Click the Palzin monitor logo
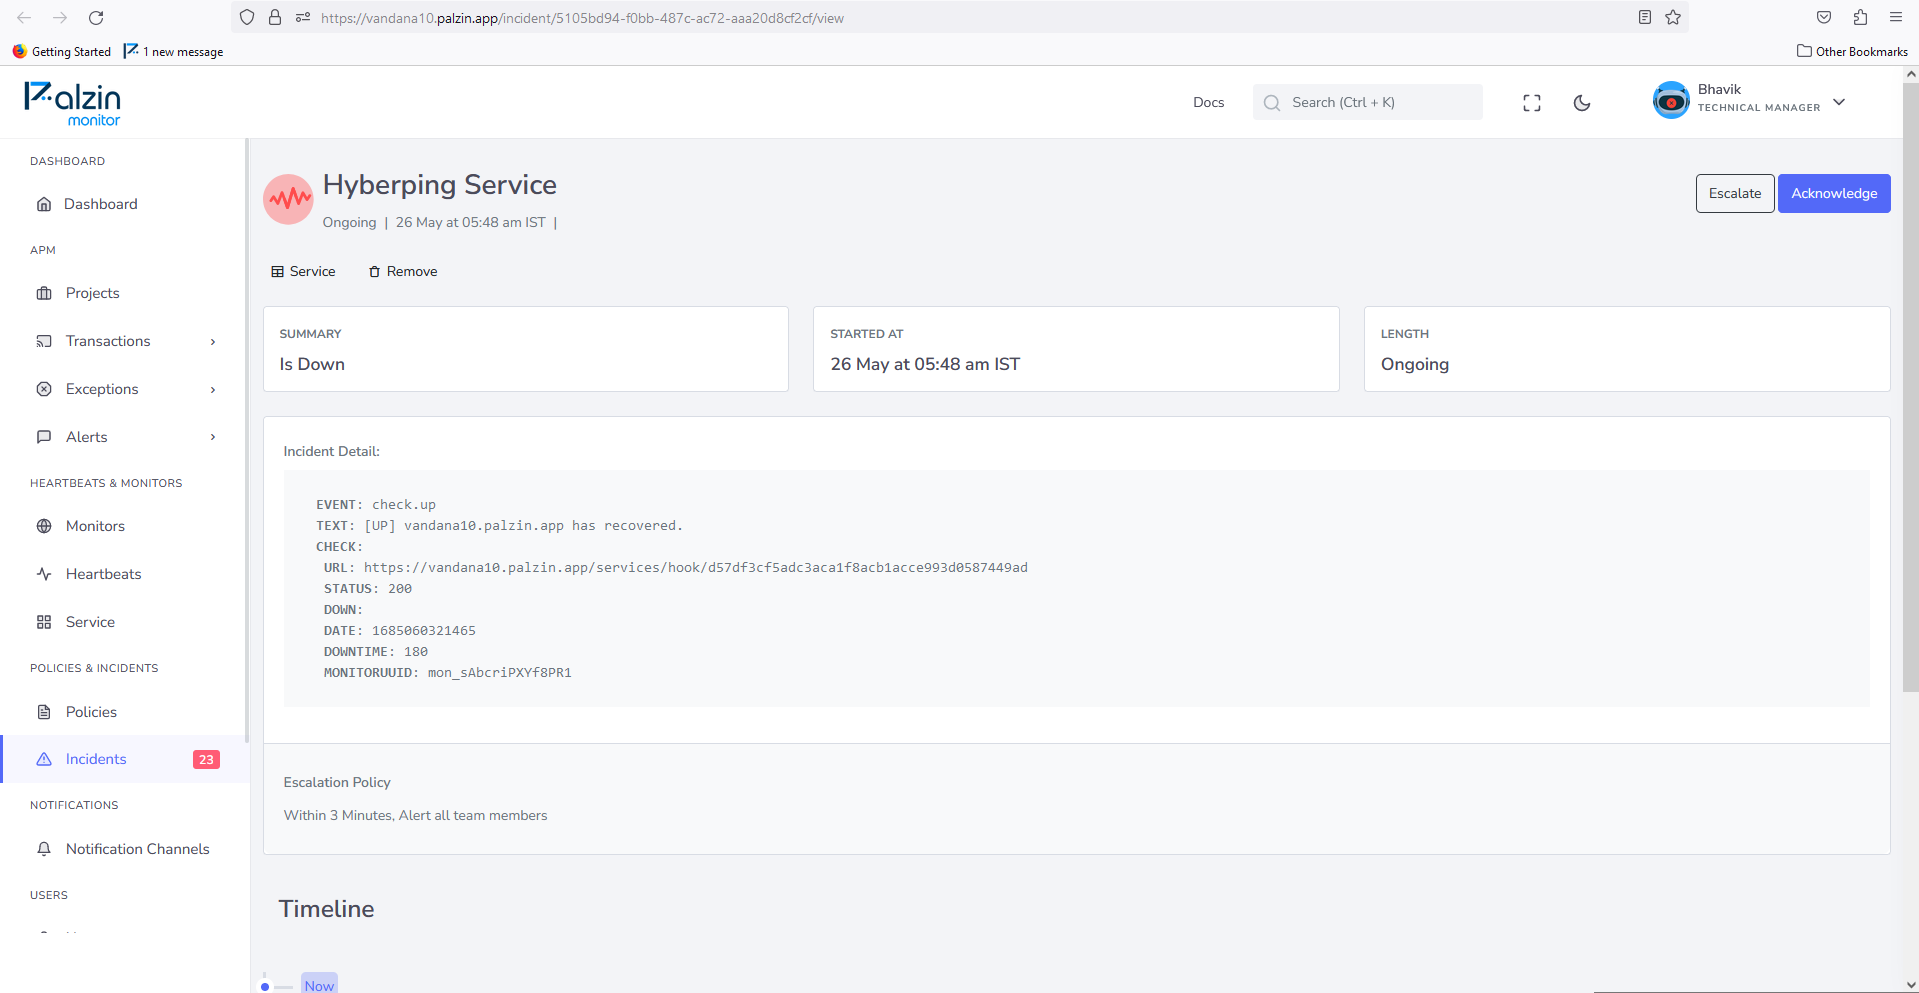The image size is (1919, 993). click(x=73, y=104)
